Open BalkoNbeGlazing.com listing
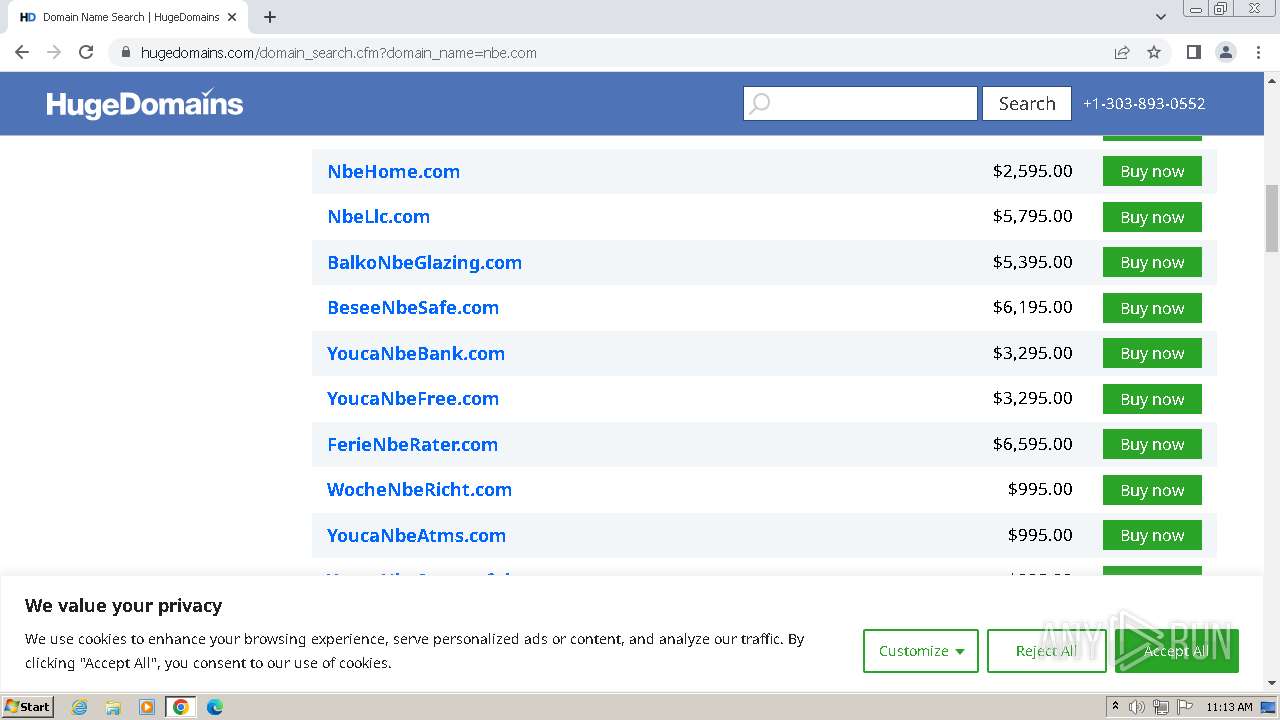 coord(424,262)
